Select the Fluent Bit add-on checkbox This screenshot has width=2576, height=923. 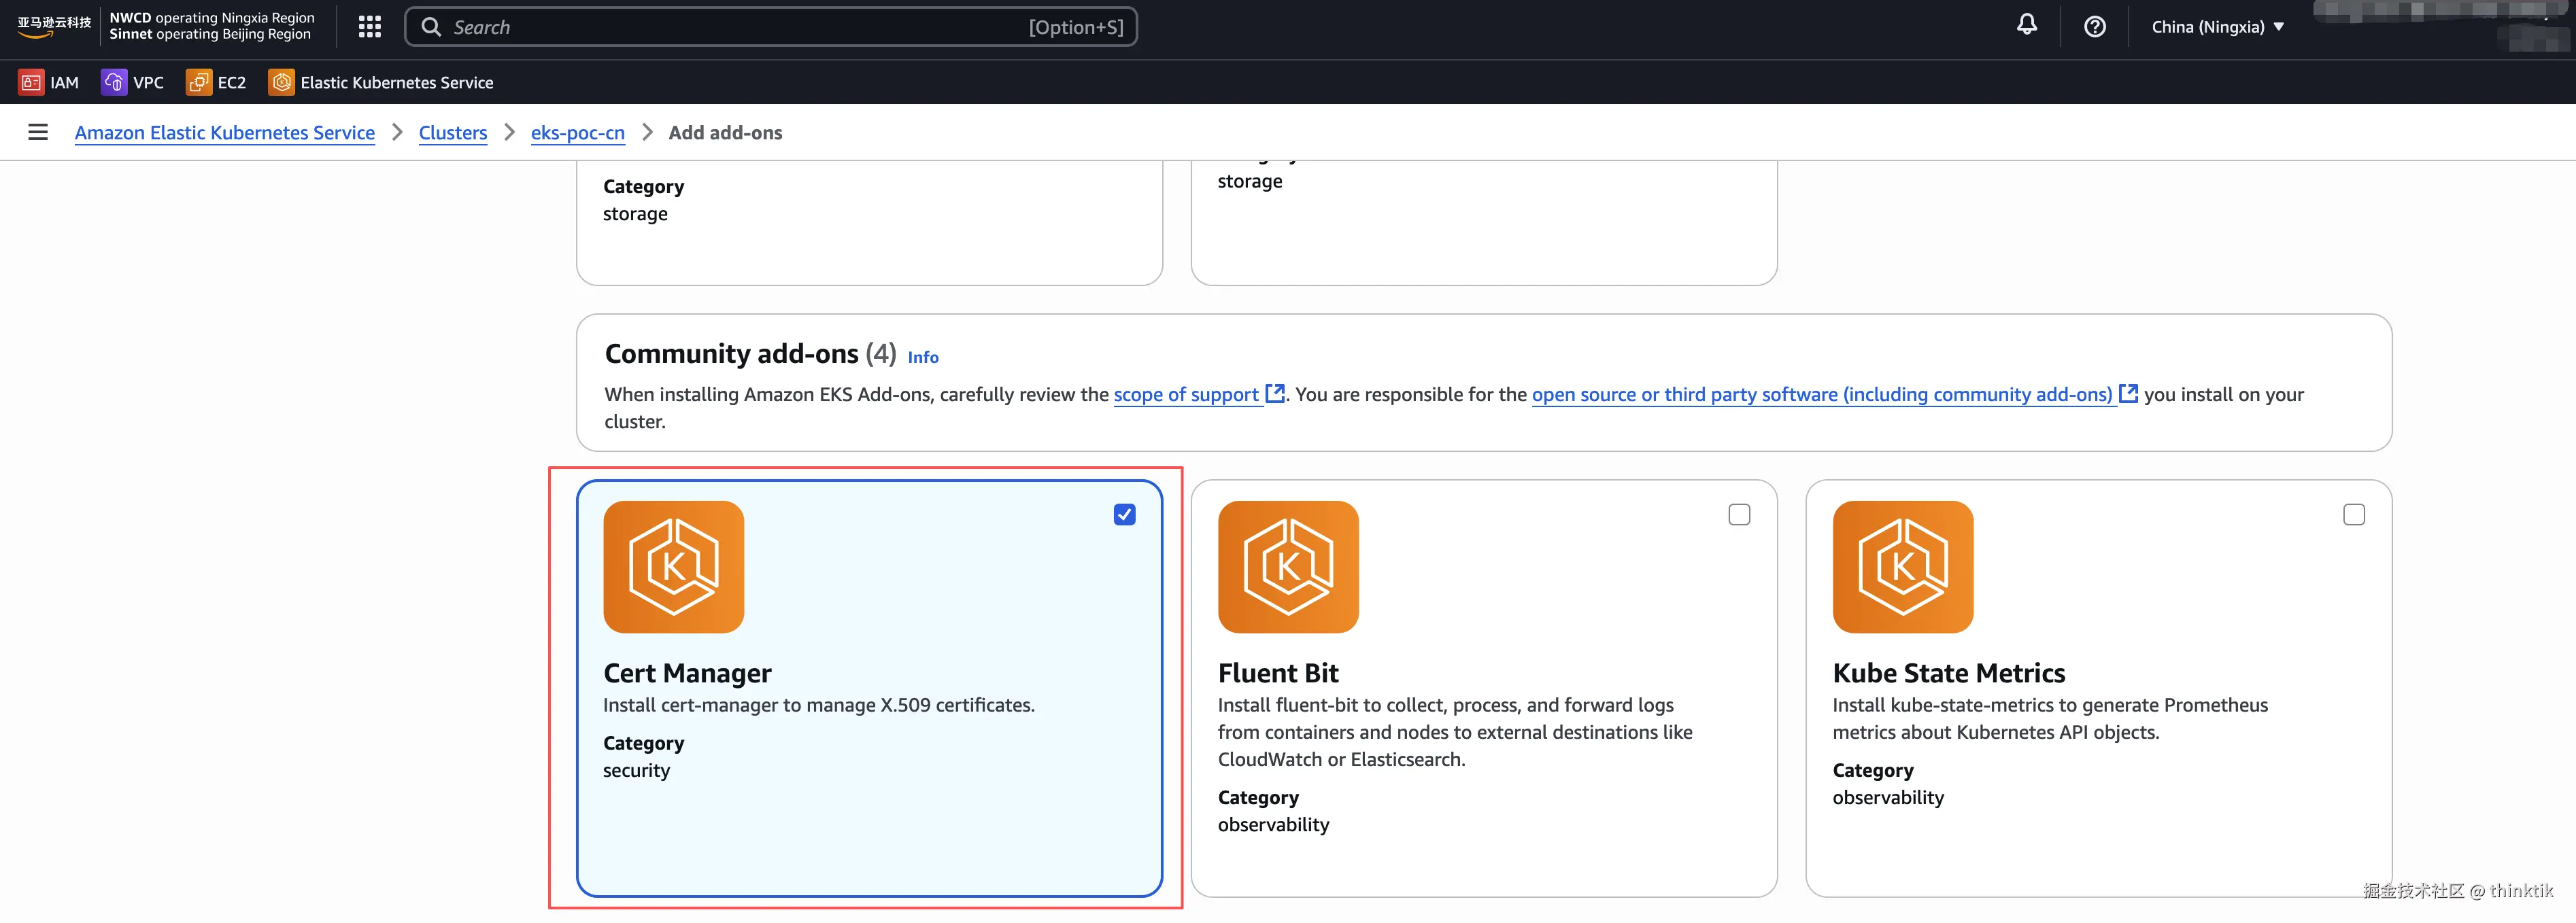click(x=1739, y=515)
